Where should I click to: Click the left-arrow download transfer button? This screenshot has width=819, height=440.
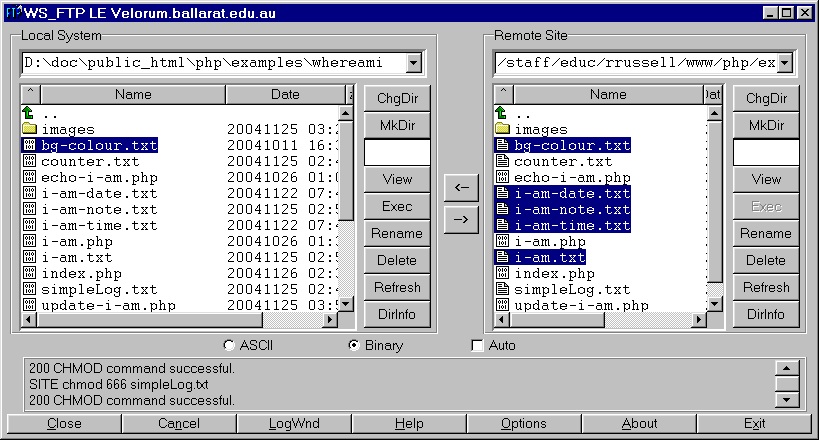click(461, 188)
